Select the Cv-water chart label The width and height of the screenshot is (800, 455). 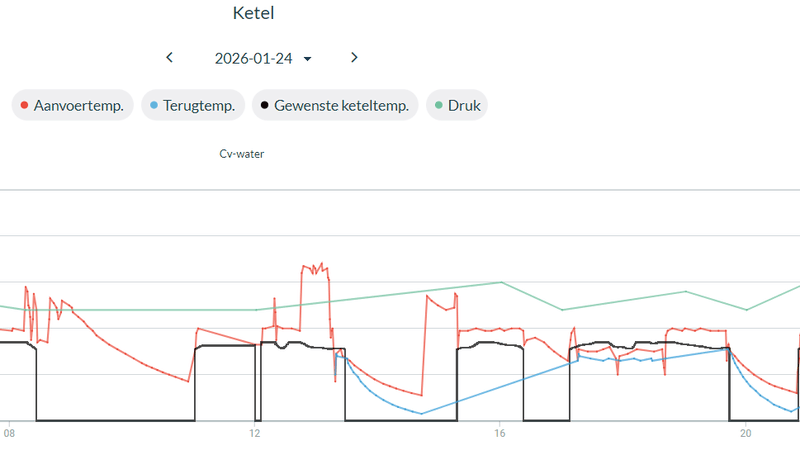[242, 154]
